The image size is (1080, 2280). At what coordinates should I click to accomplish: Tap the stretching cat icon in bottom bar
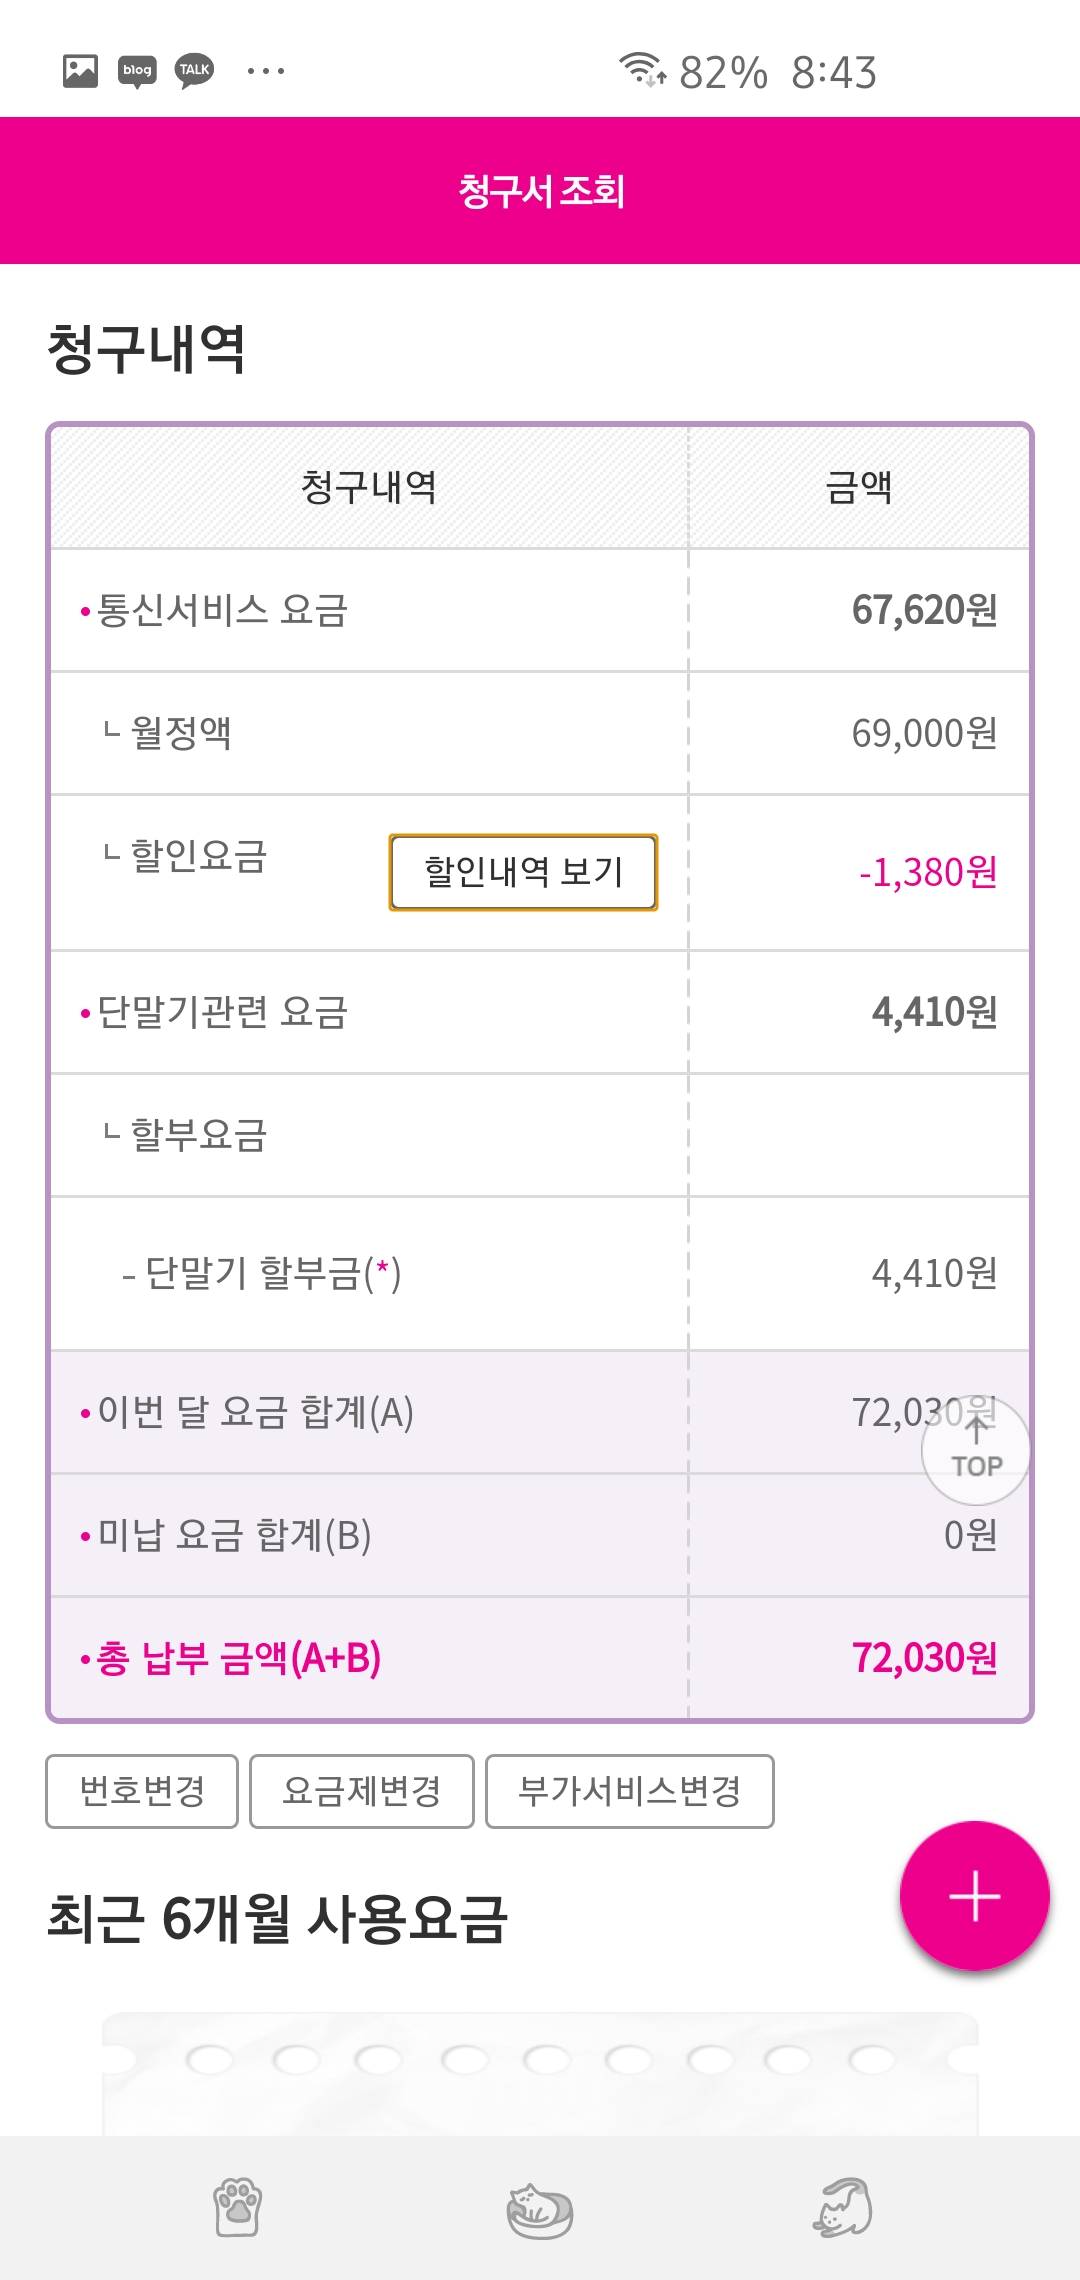point(842,2207)
